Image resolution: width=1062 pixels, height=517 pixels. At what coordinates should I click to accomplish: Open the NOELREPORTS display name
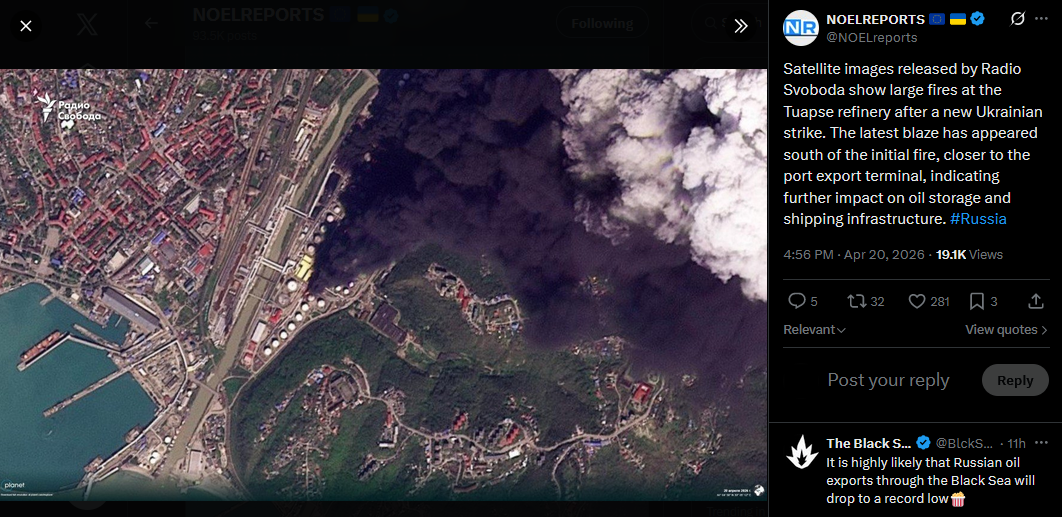[x=875, y=19]
